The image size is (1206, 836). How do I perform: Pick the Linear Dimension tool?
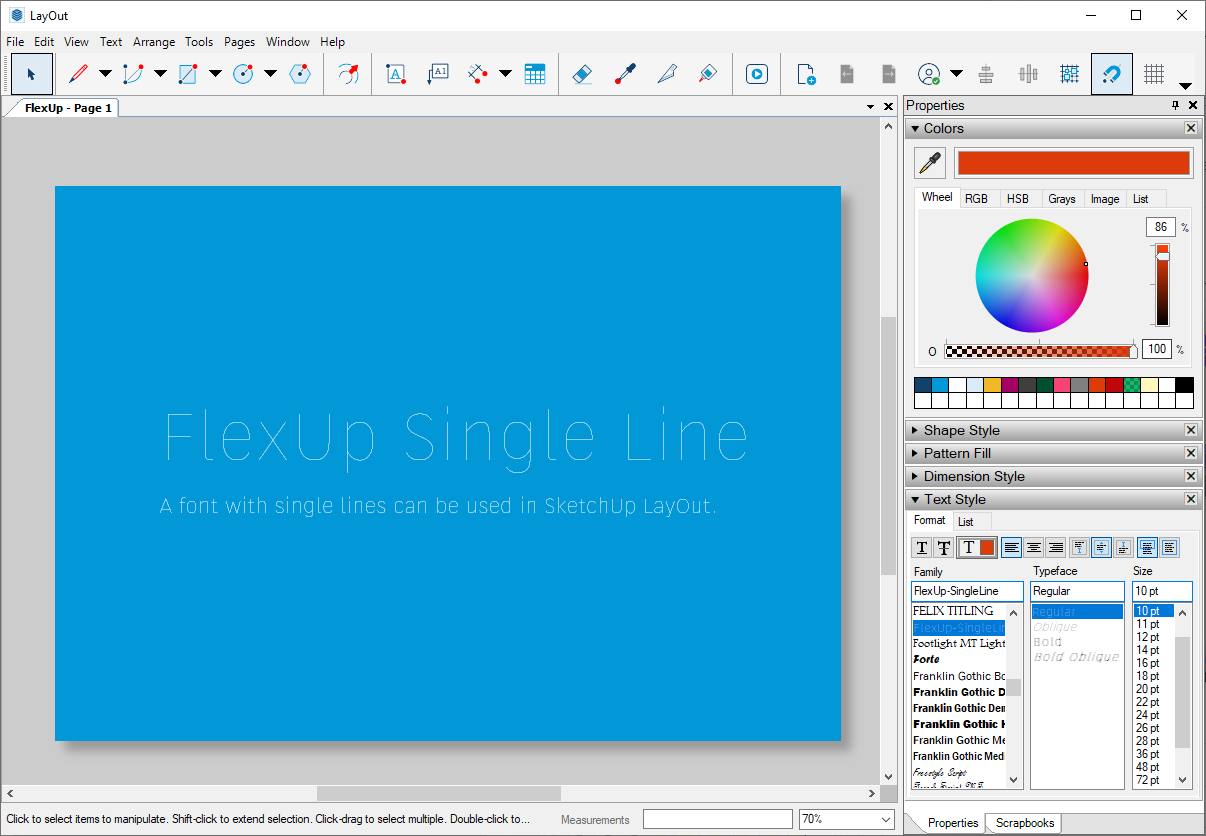click(478, 74)
